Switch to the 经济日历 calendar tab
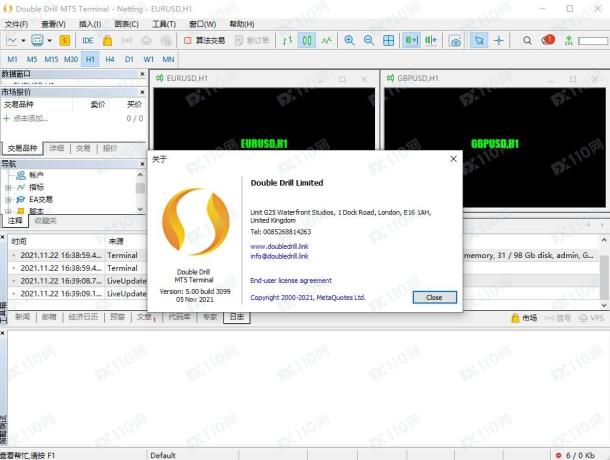This screenshot has width=610, height=460. click(x=83, y=317)
